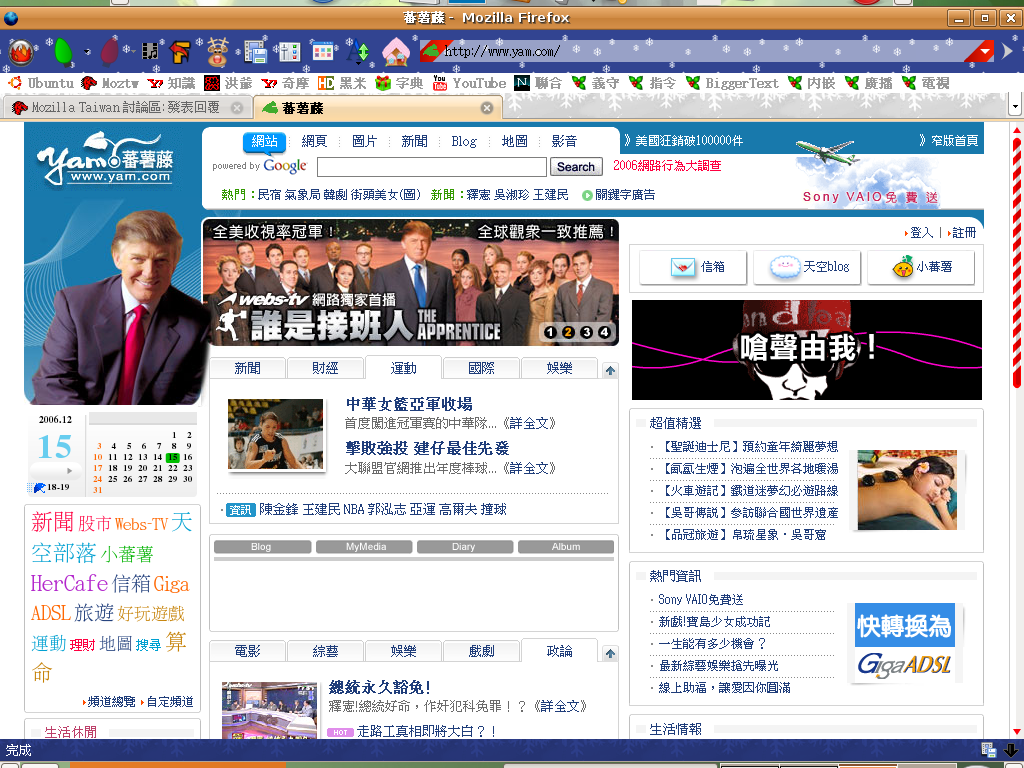
Task: Close the 蕃薯藤 tab with its X icon
Action: coord(487,108)
